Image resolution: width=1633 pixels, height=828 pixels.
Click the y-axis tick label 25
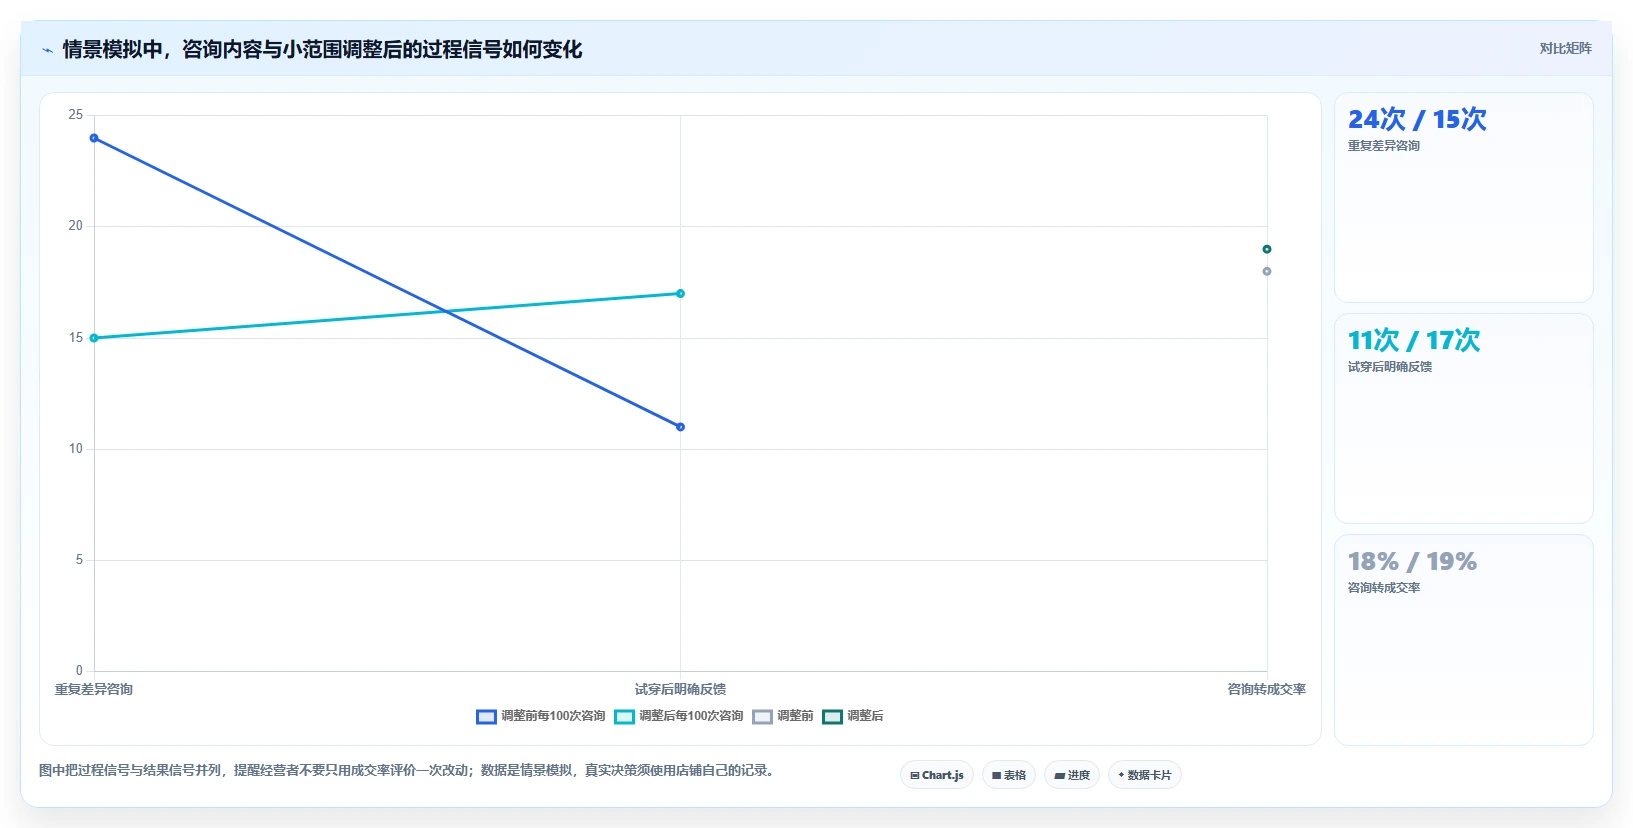tap(76, 115)
